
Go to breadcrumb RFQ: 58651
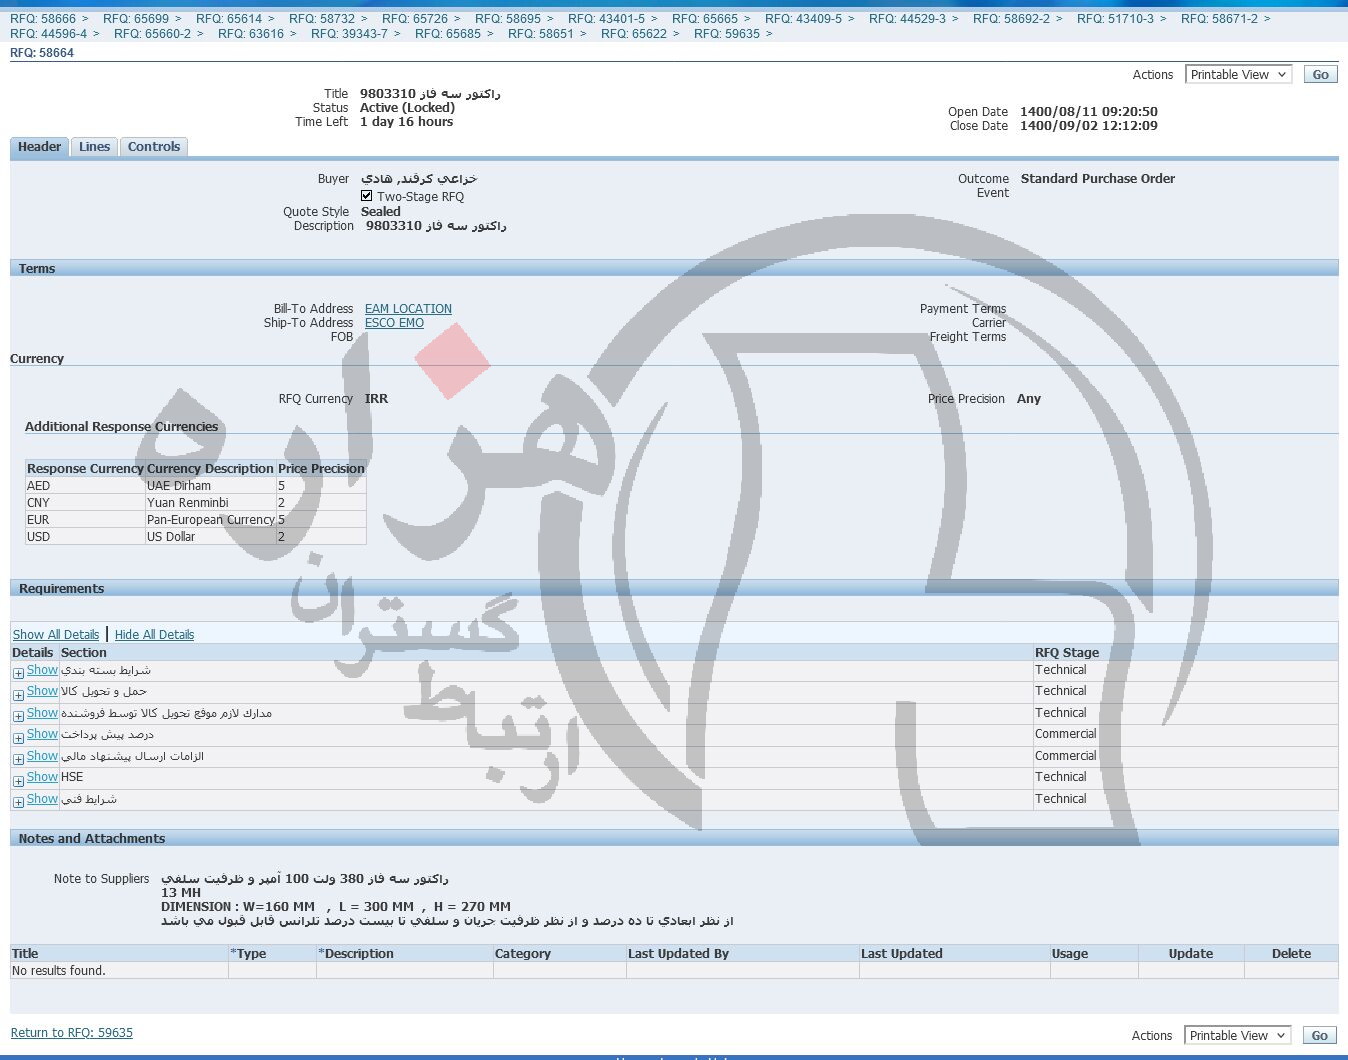coord(541,34)
